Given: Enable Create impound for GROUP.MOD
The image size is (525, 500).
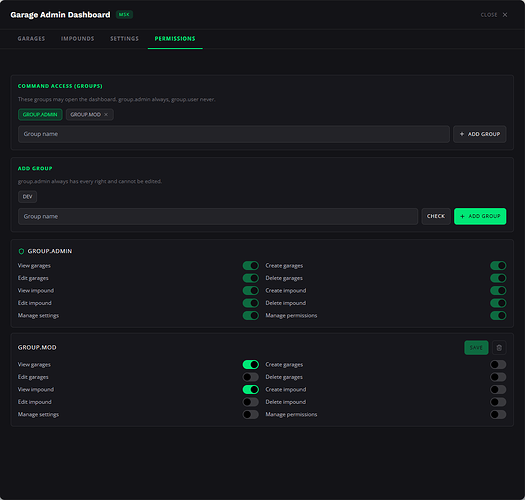Looking at the screenshot, I should click(x=498, y=389).
